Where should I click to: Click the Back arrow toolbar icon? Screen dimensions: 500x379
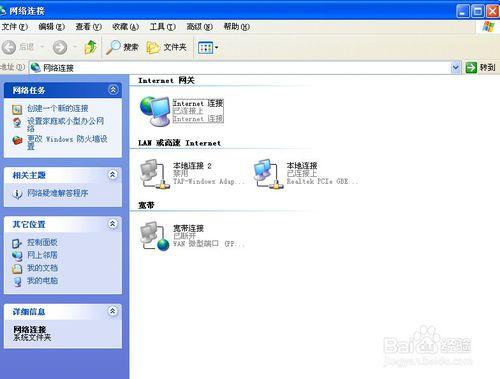9,47
